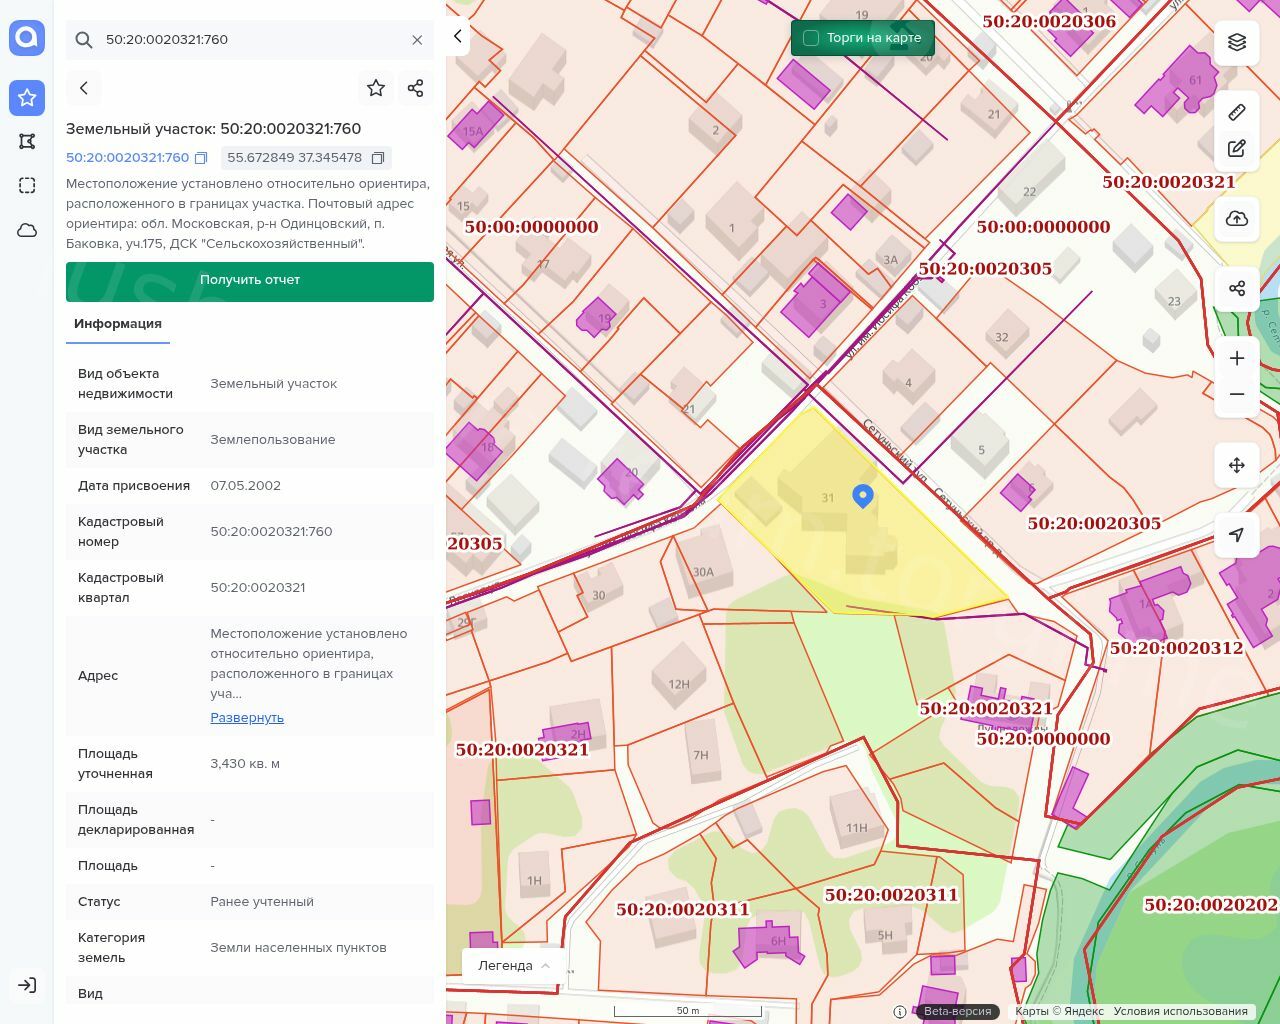The height and width of the screenshot is (1024, 1280).
Task: Locate my position with the arrow icon
Action: pyautogui.click(x=1237, y=535)
